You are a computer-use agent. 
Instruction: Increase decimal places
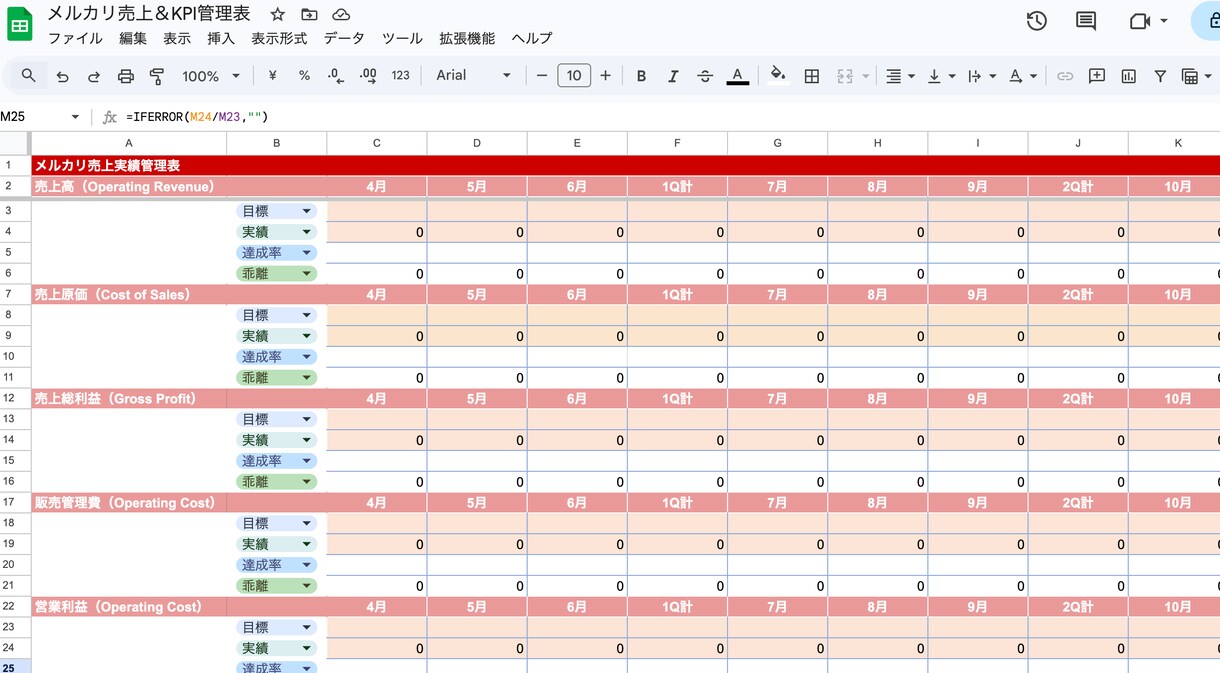click(367, 76)
